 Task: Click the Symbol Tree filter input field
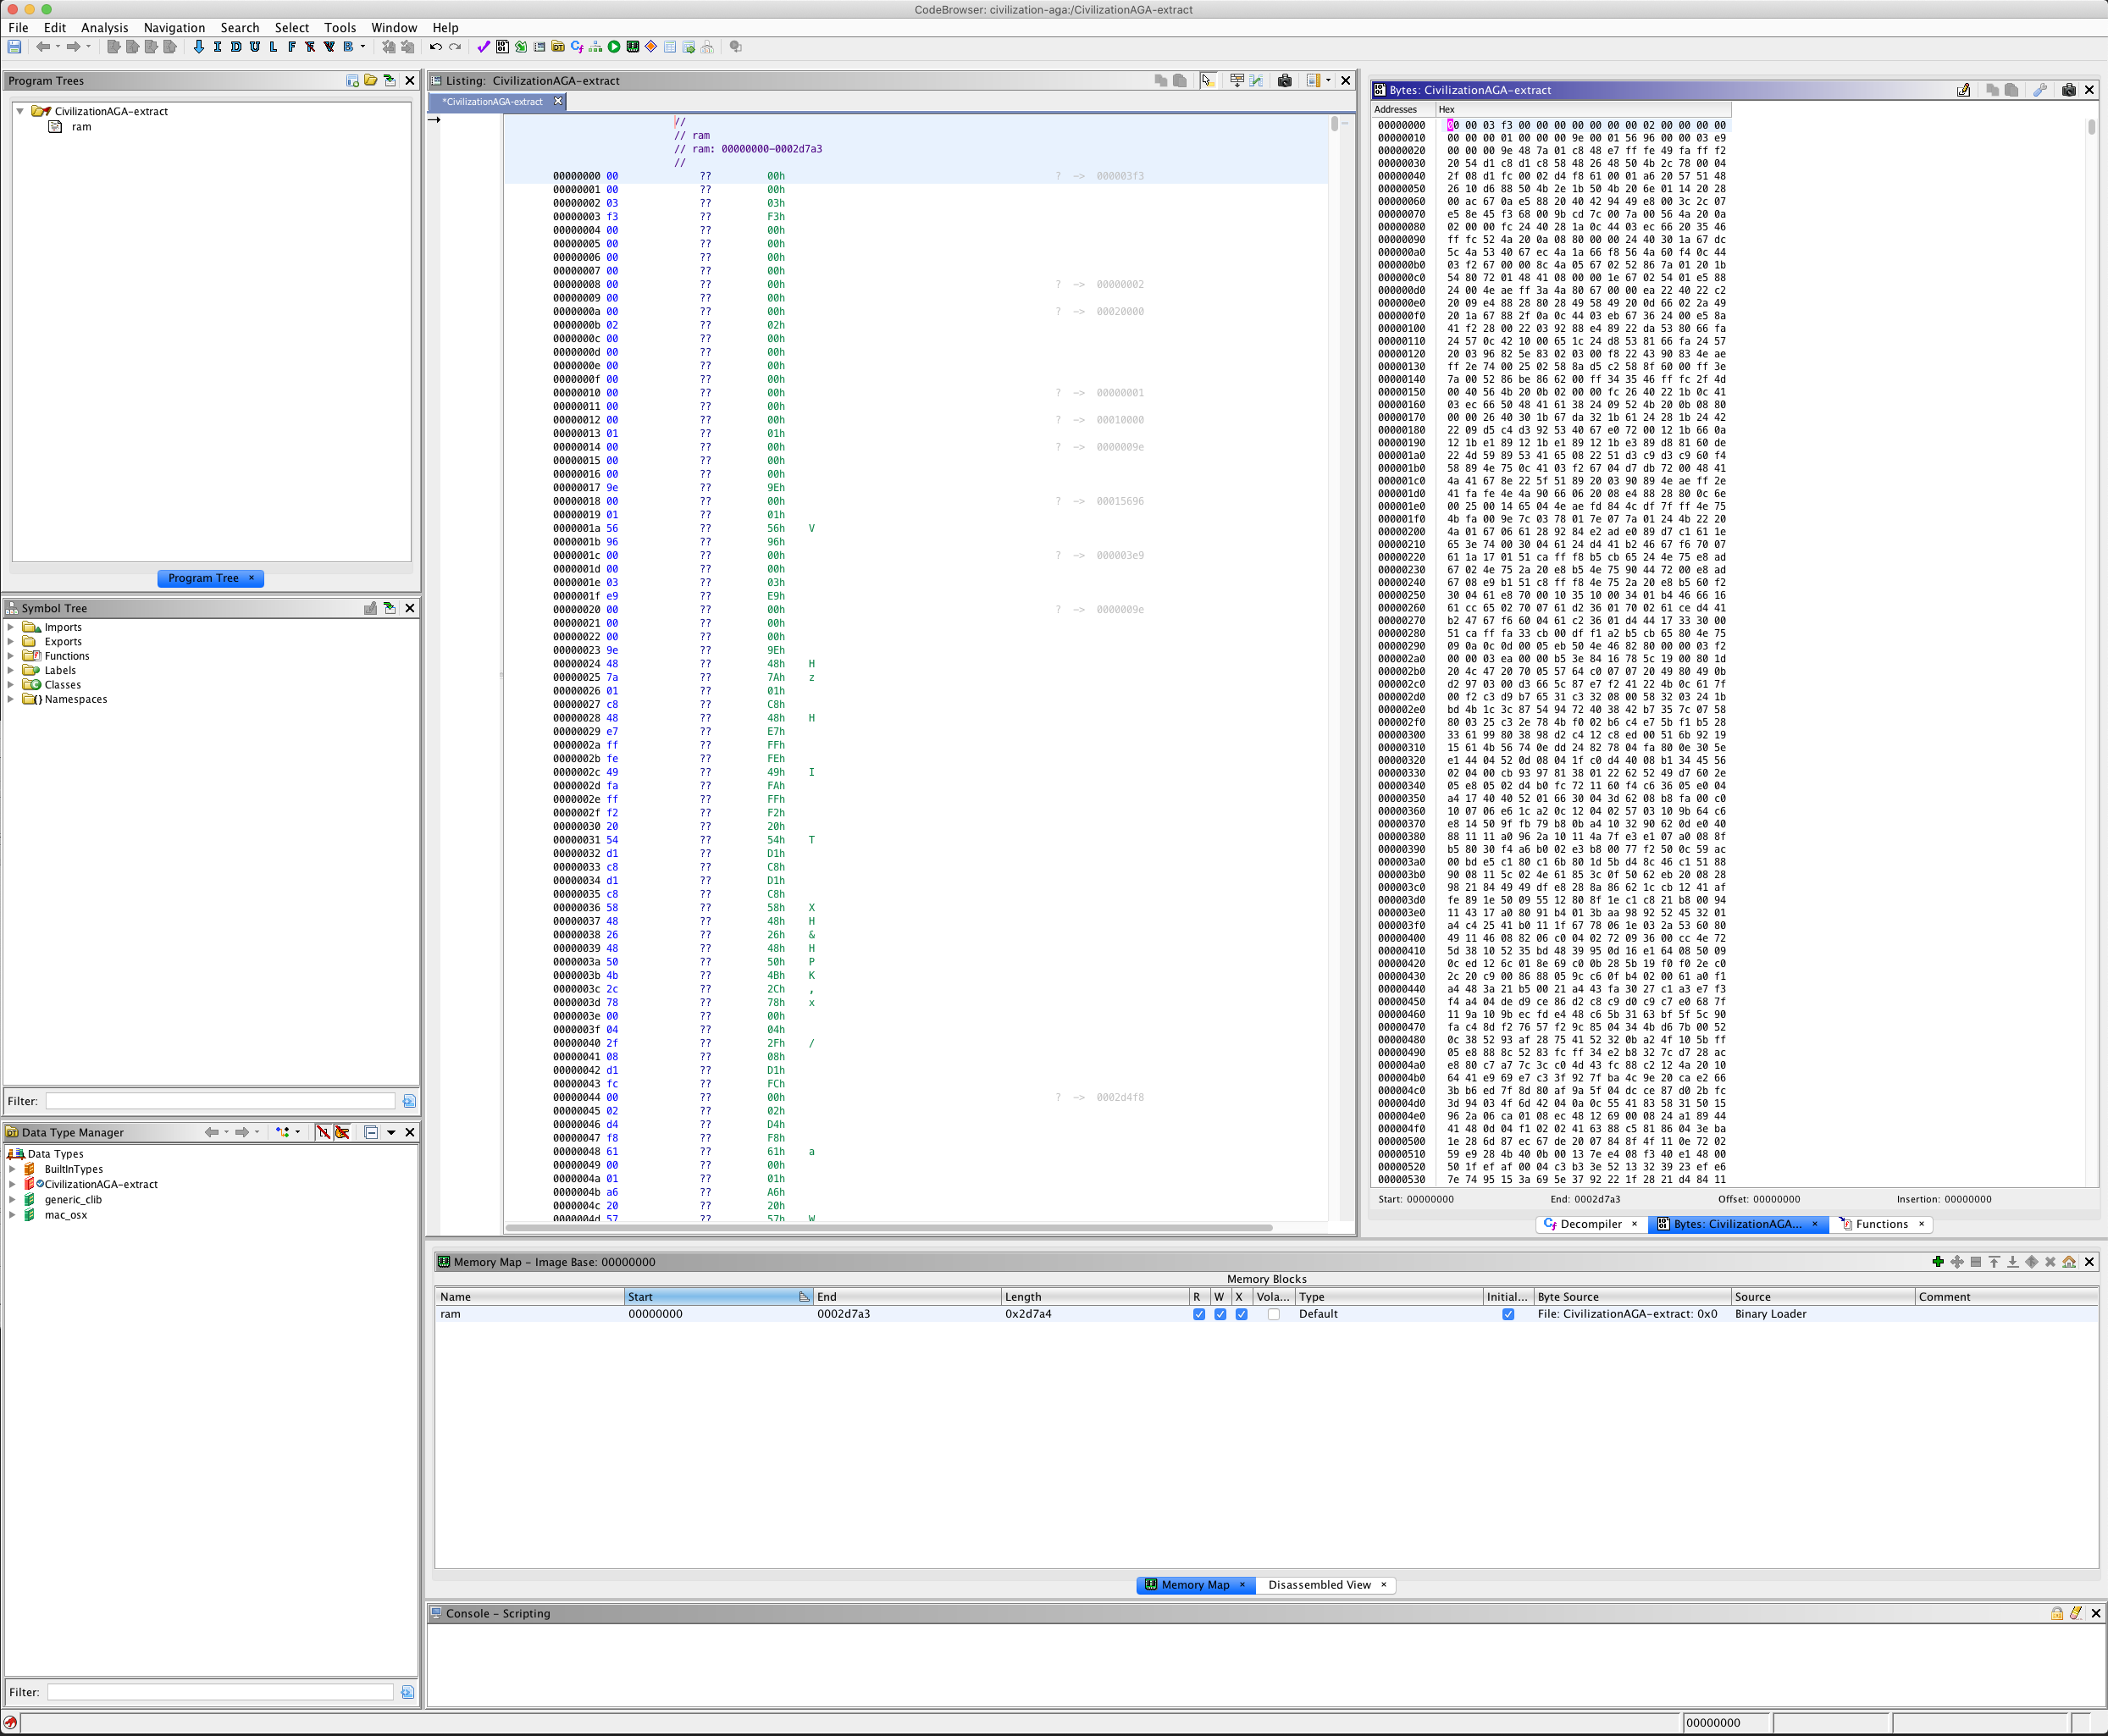(220, 1101)
